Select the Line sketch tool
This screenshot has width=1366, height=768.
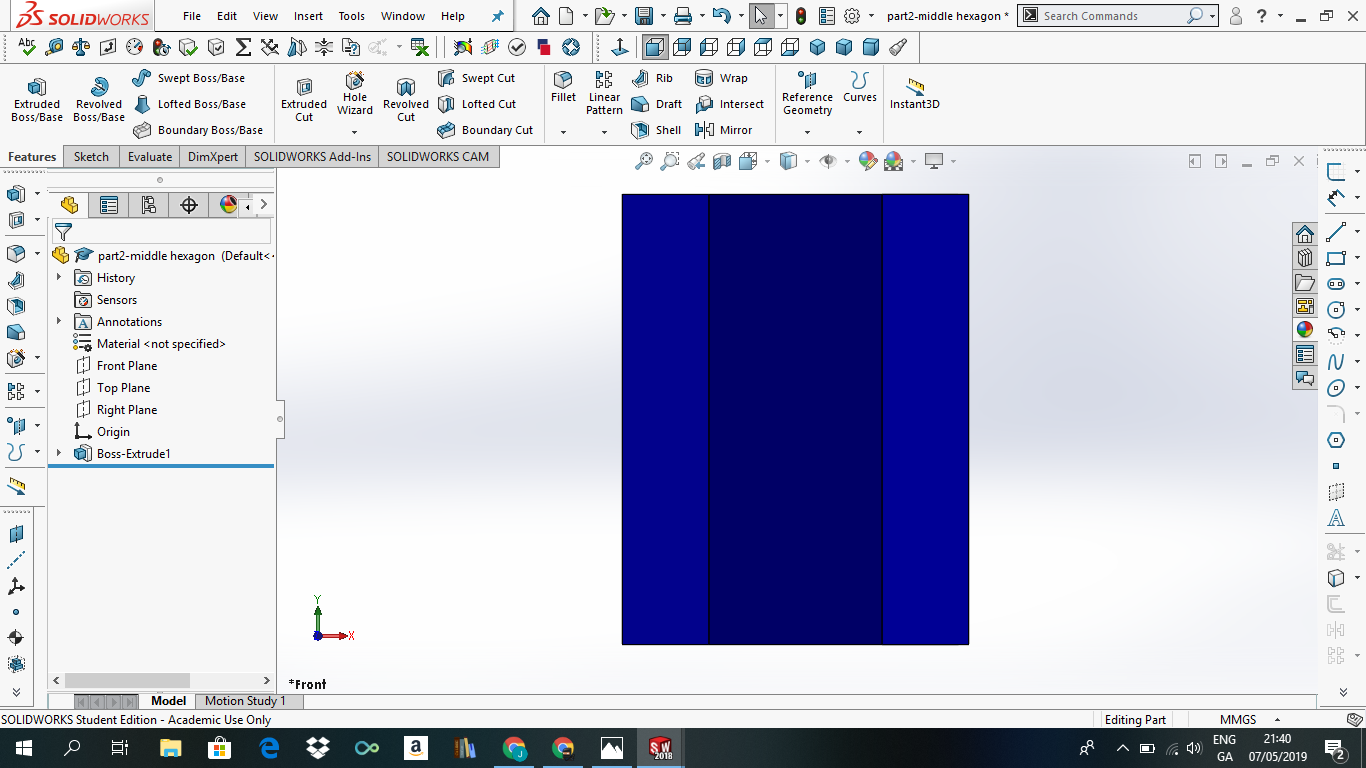point(1338,233)
